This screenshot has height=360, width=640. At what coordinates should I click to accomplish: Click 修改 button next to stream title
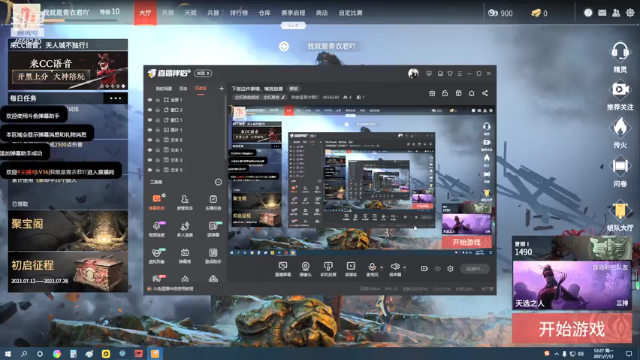pos(293,89)
